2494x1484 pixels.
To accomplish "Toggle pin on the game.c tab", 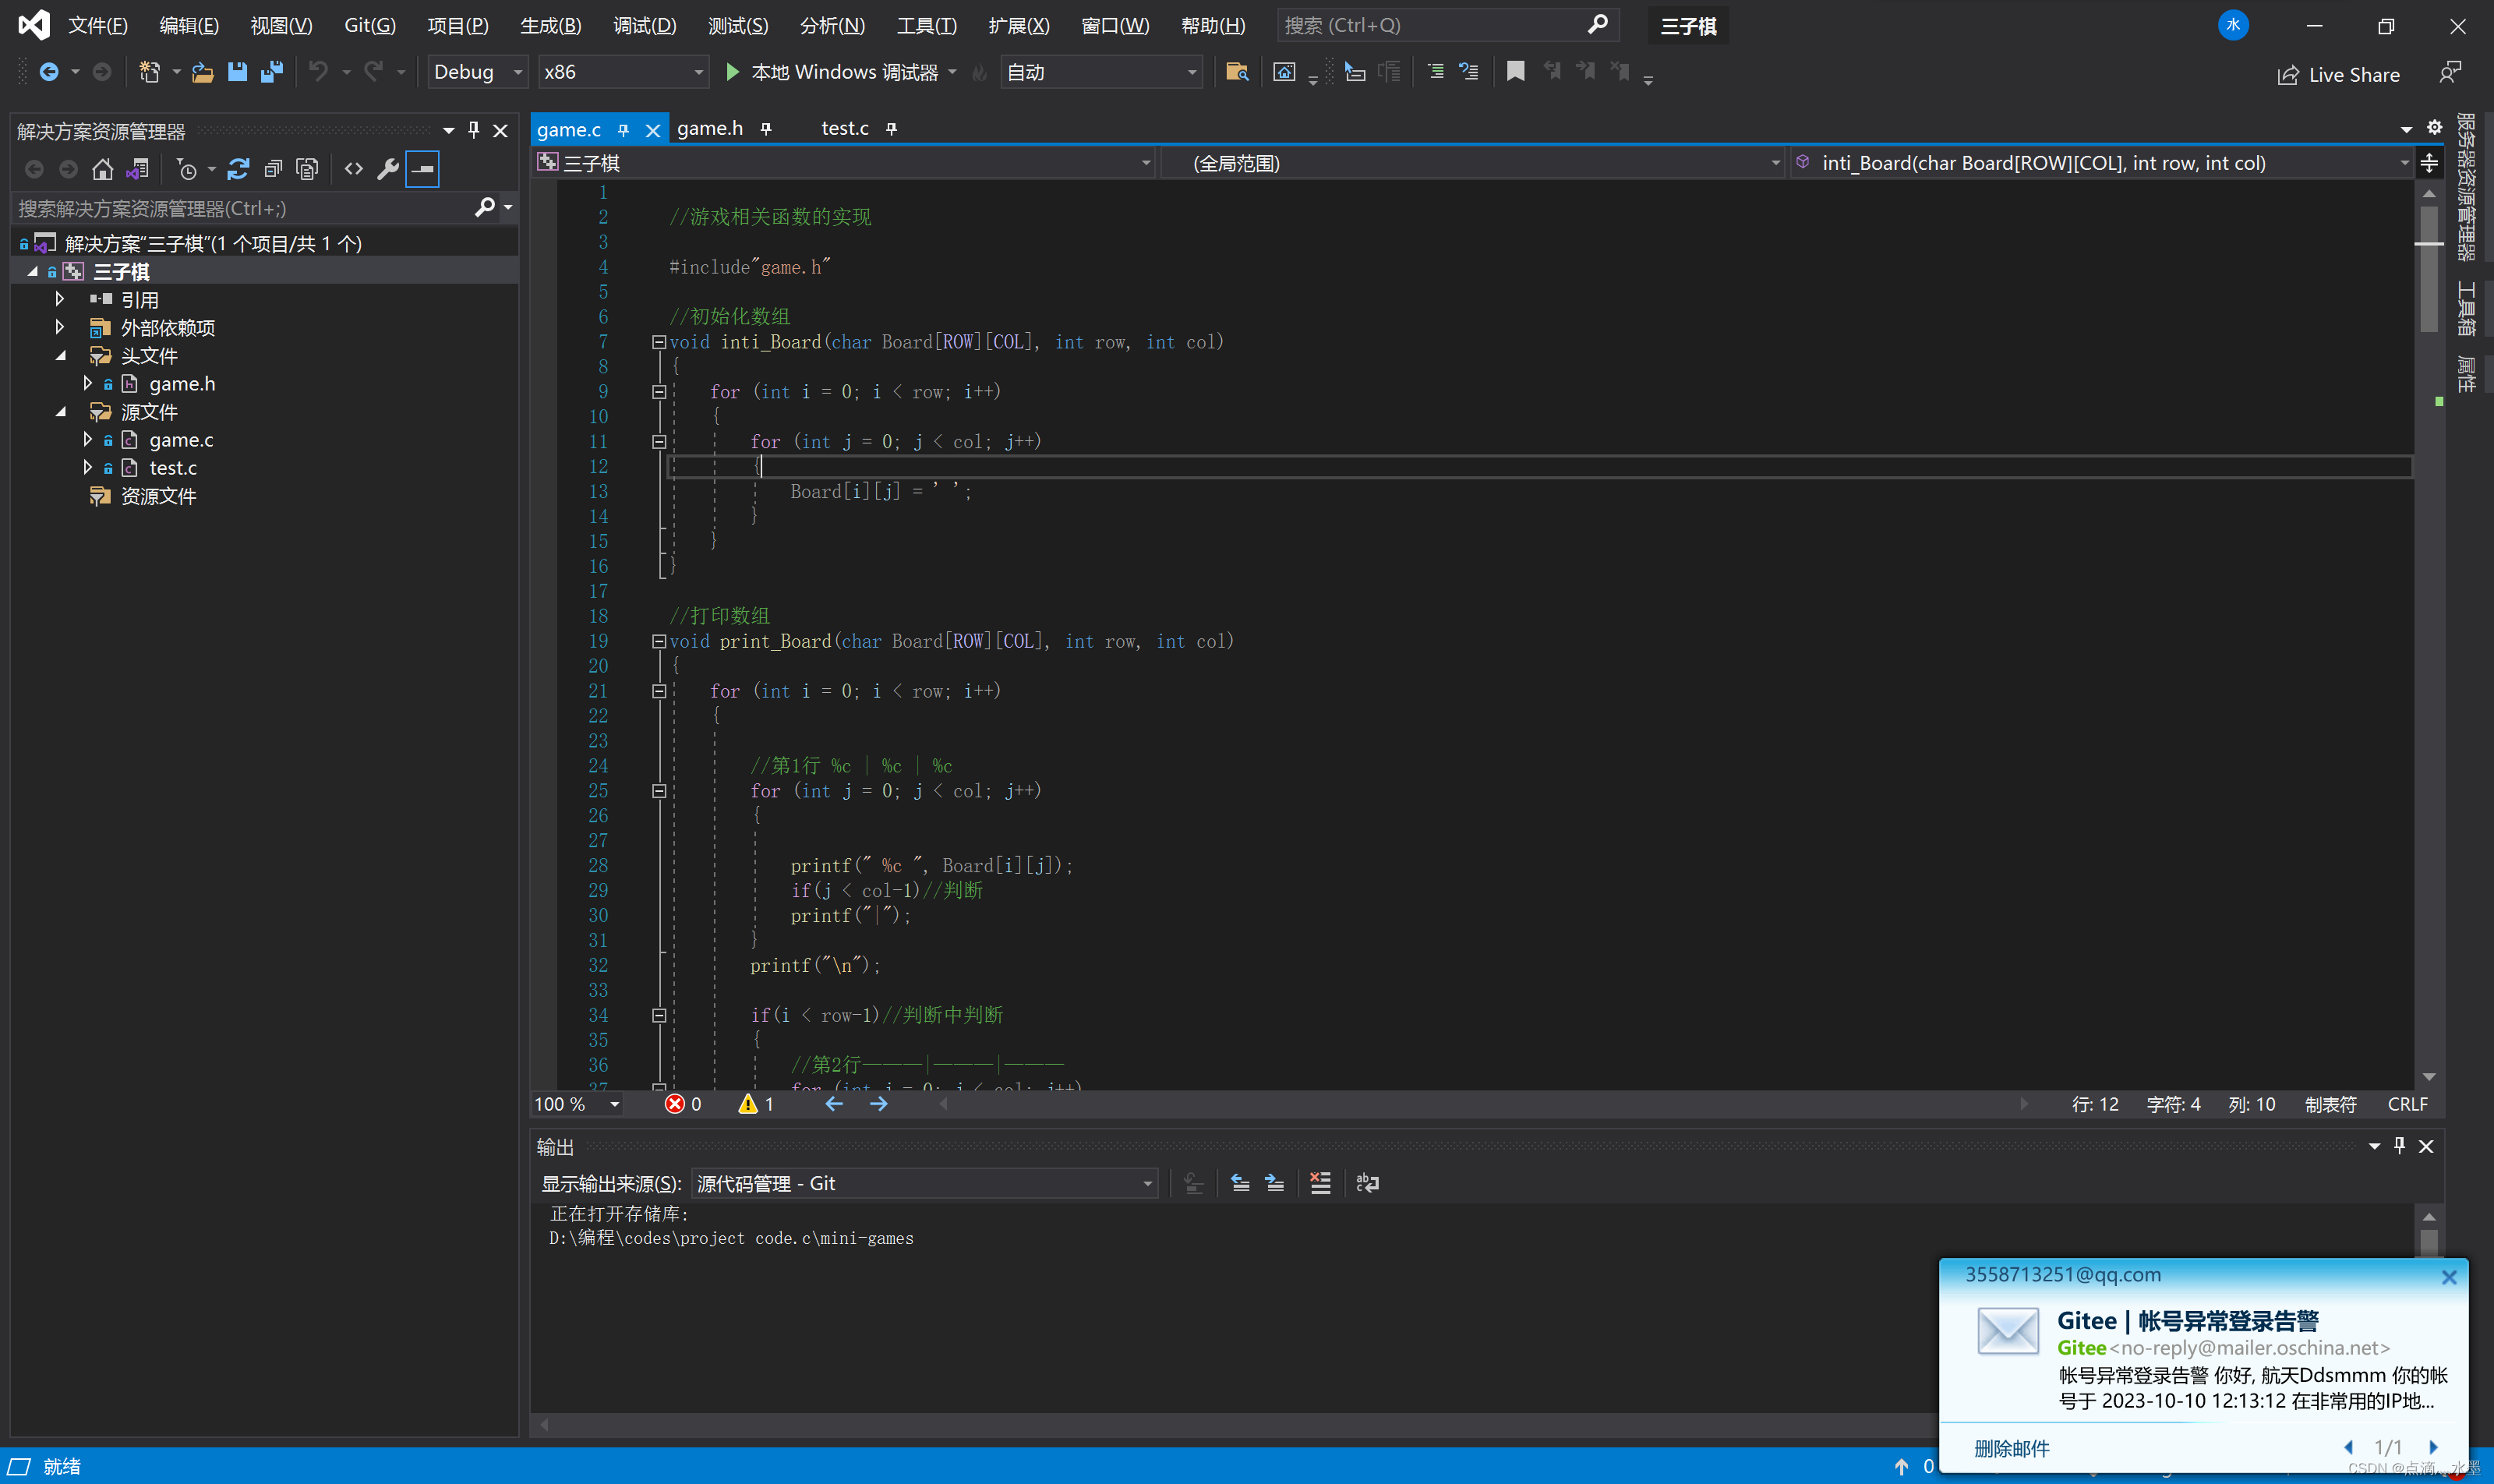I will (x=623, y=129).
